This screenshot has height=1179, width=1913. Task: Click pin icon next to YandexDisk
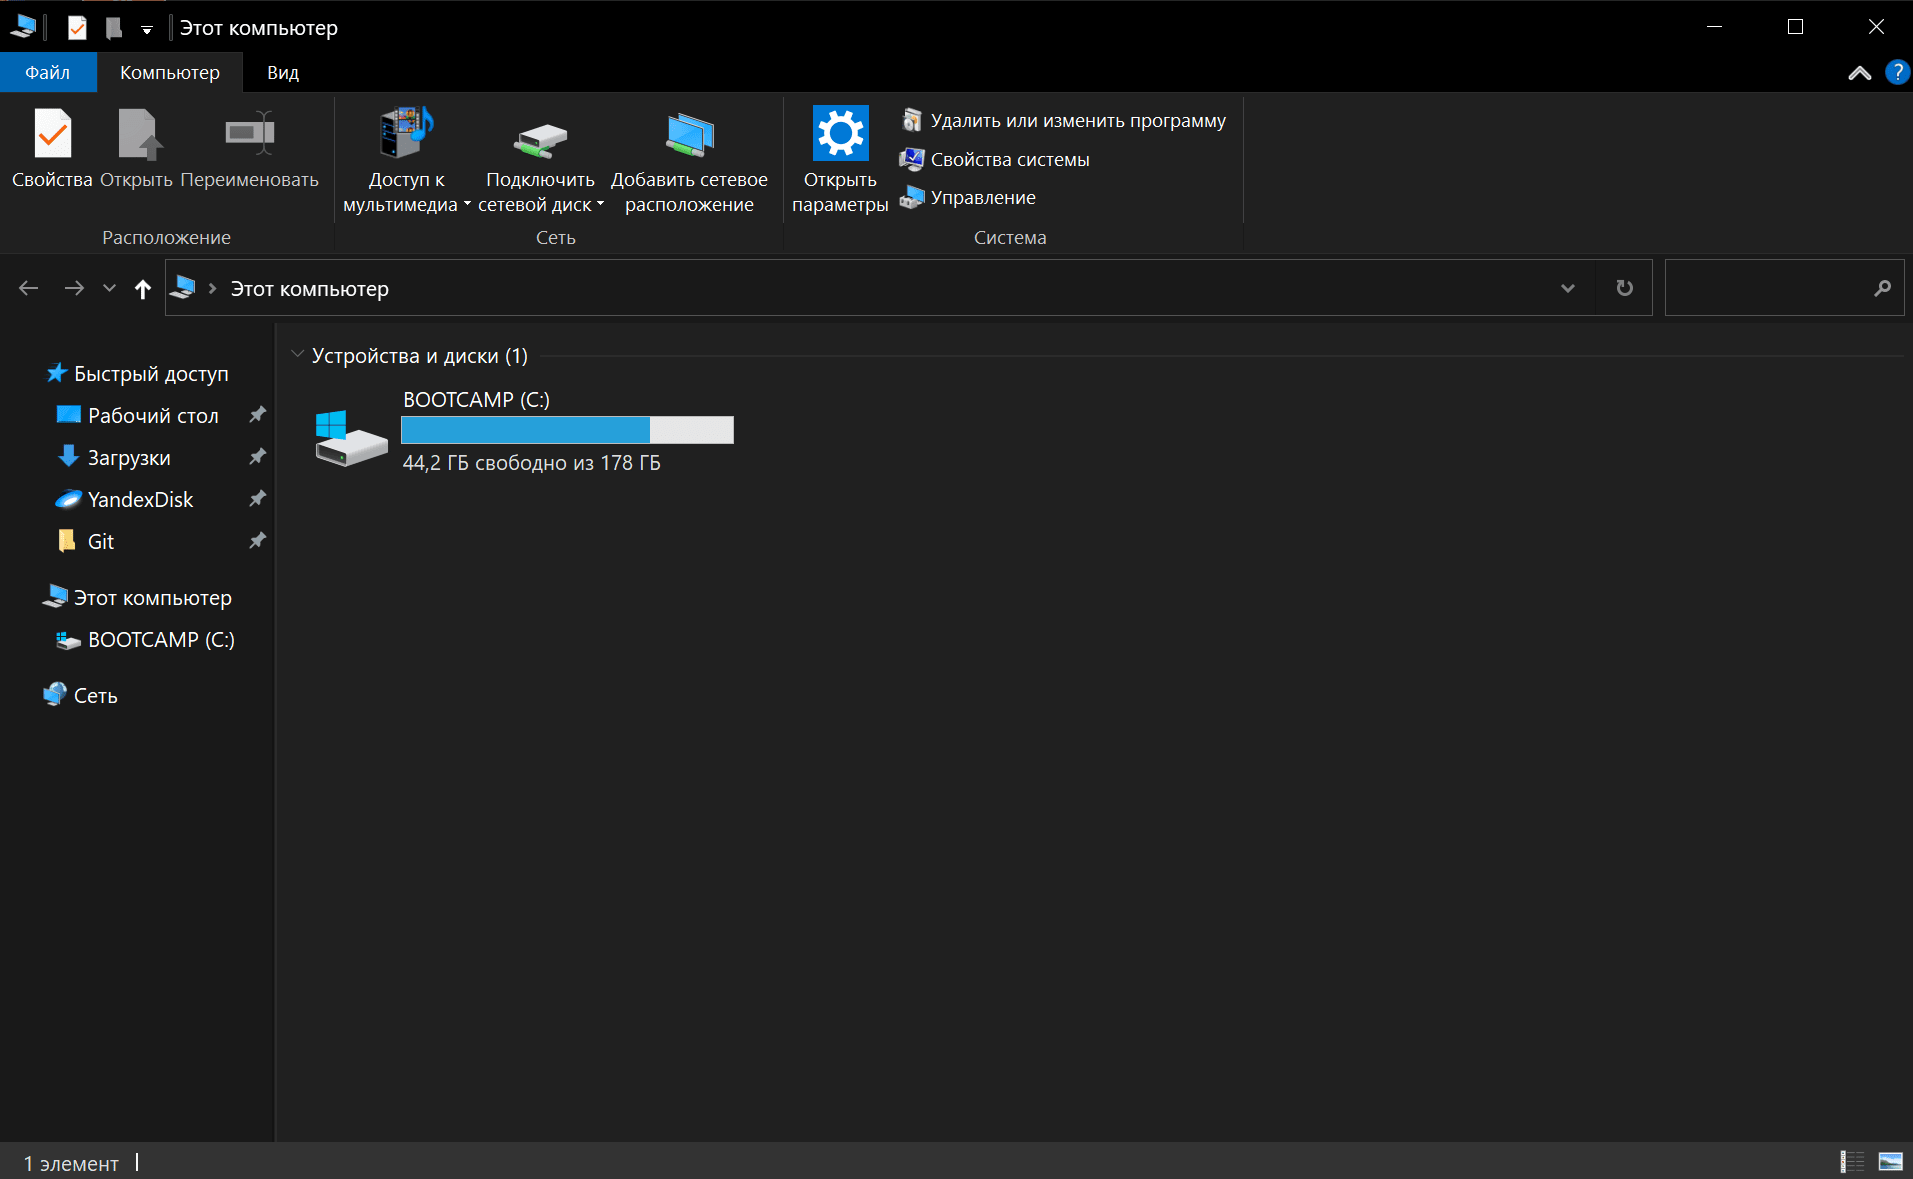click(x=257, y=499)
